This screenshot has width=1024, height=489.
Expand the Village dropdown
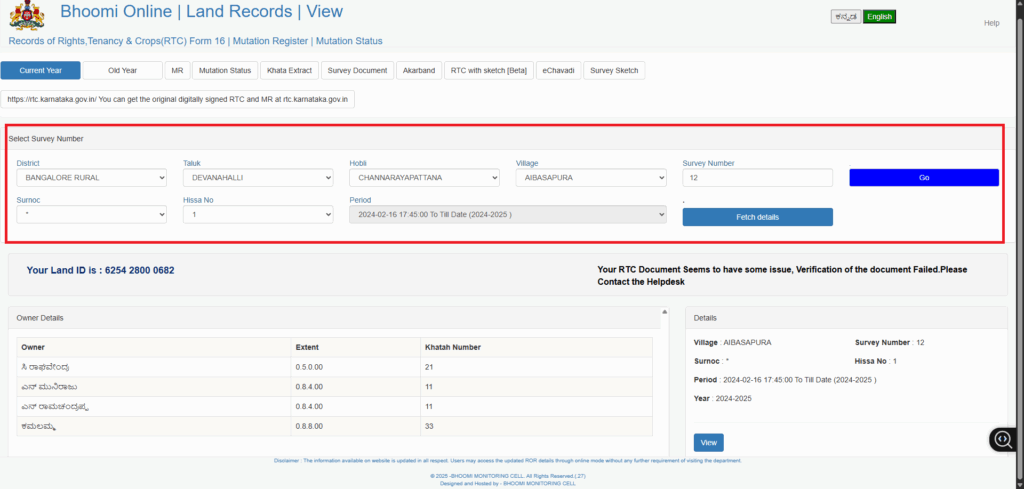coord(591,178)
